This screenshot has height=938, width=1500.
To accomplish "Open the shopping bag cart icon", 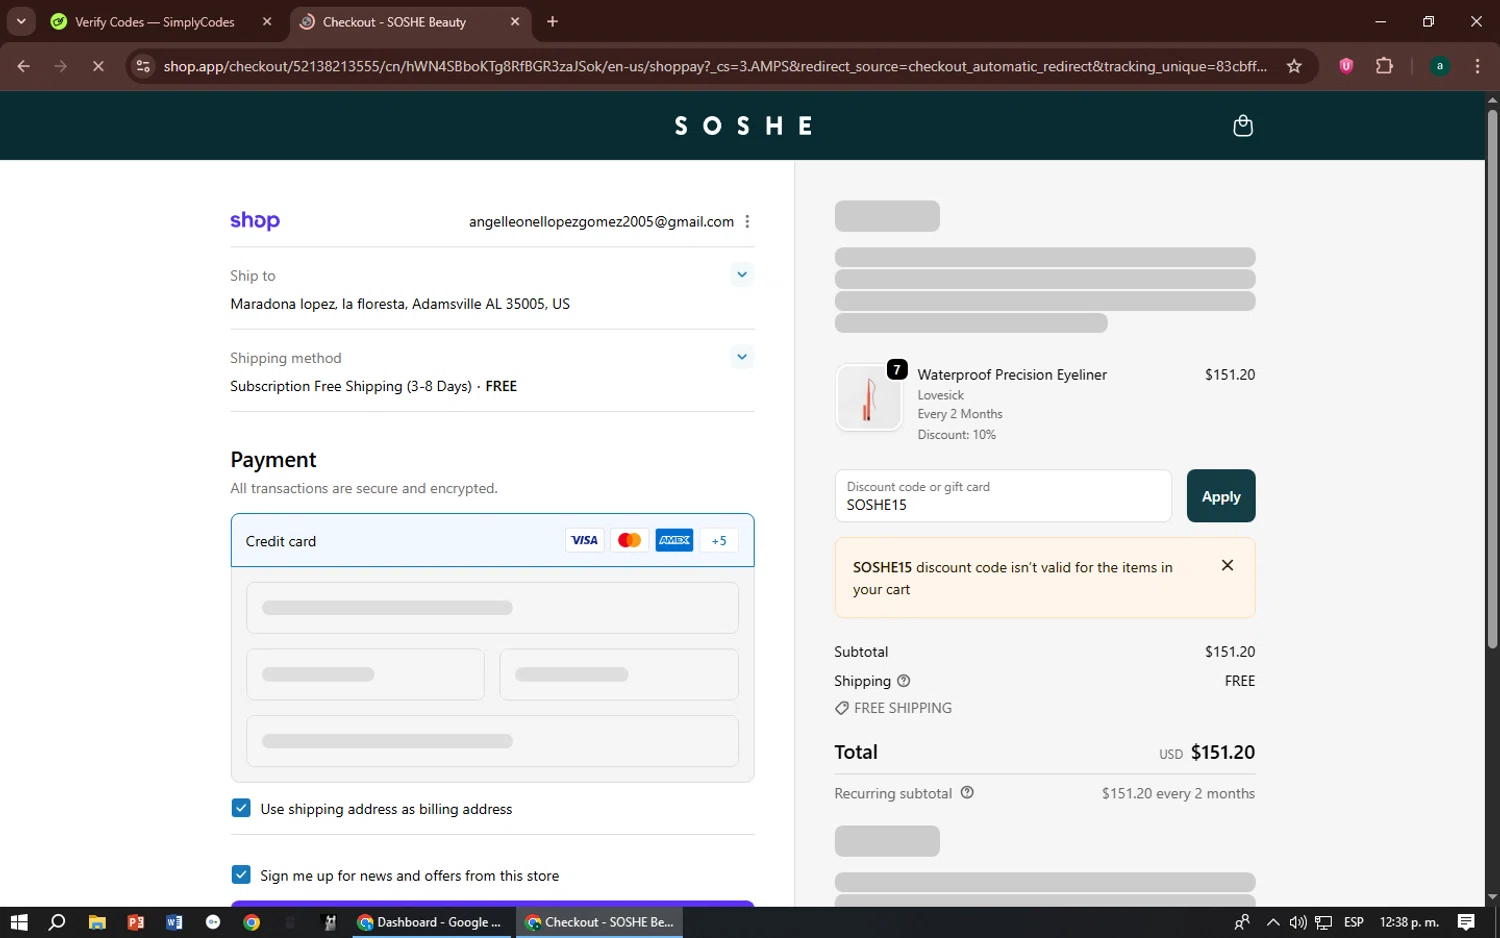I will (1243, 126).
